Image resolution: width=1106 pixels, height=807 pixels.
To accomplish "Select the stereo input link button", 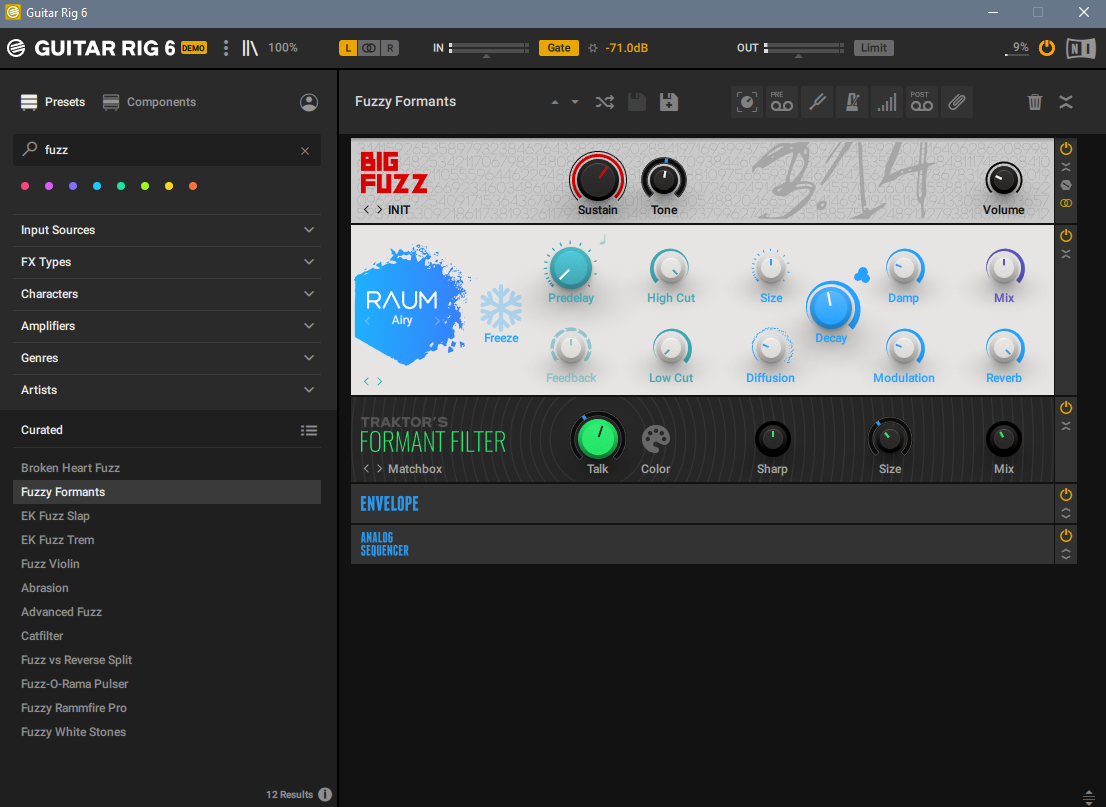I will 369,48.
